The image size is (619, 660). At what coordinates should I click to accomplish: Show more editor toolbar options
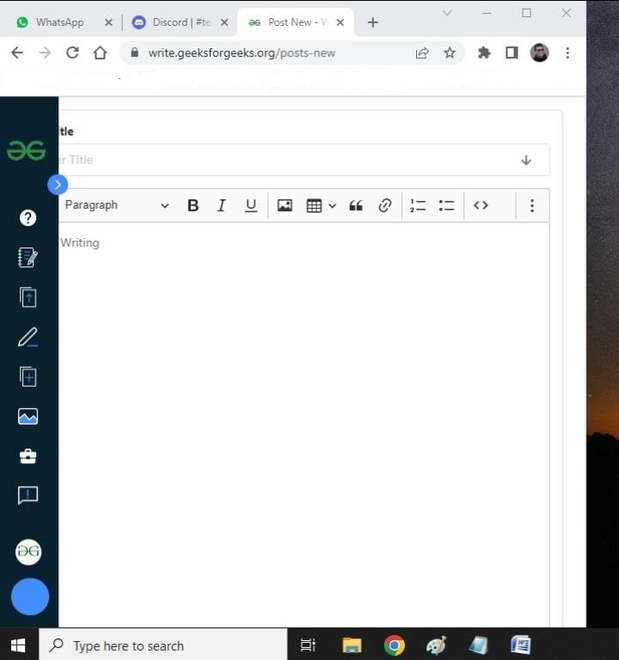tap(532, 205)
